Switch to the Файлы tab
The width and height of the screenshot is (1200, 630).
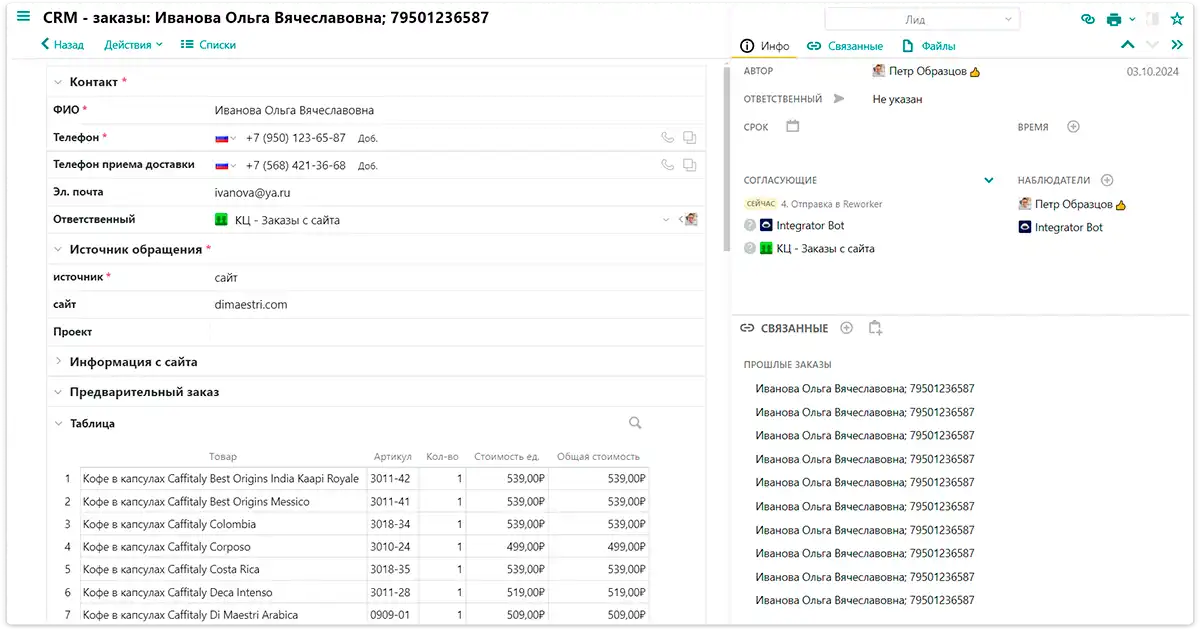coord(929,46)
